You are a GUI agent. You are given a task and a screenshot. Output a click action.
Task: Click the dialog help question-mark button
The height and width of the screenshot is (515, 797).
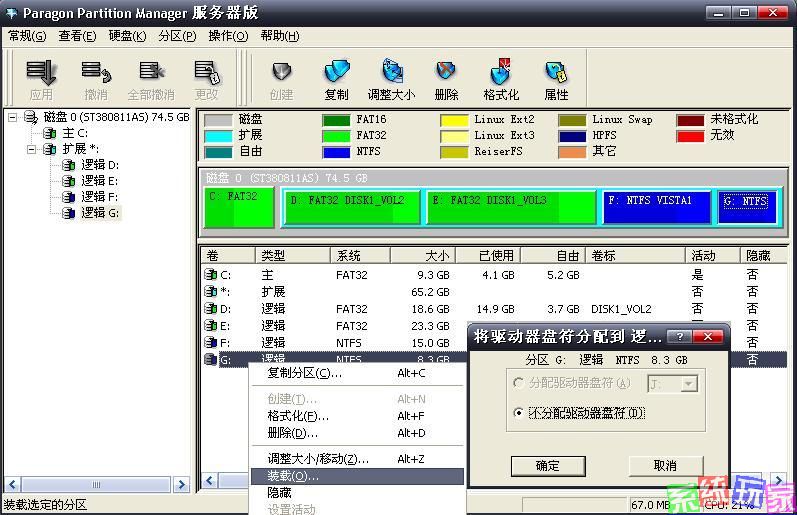[x=680, y=337]
